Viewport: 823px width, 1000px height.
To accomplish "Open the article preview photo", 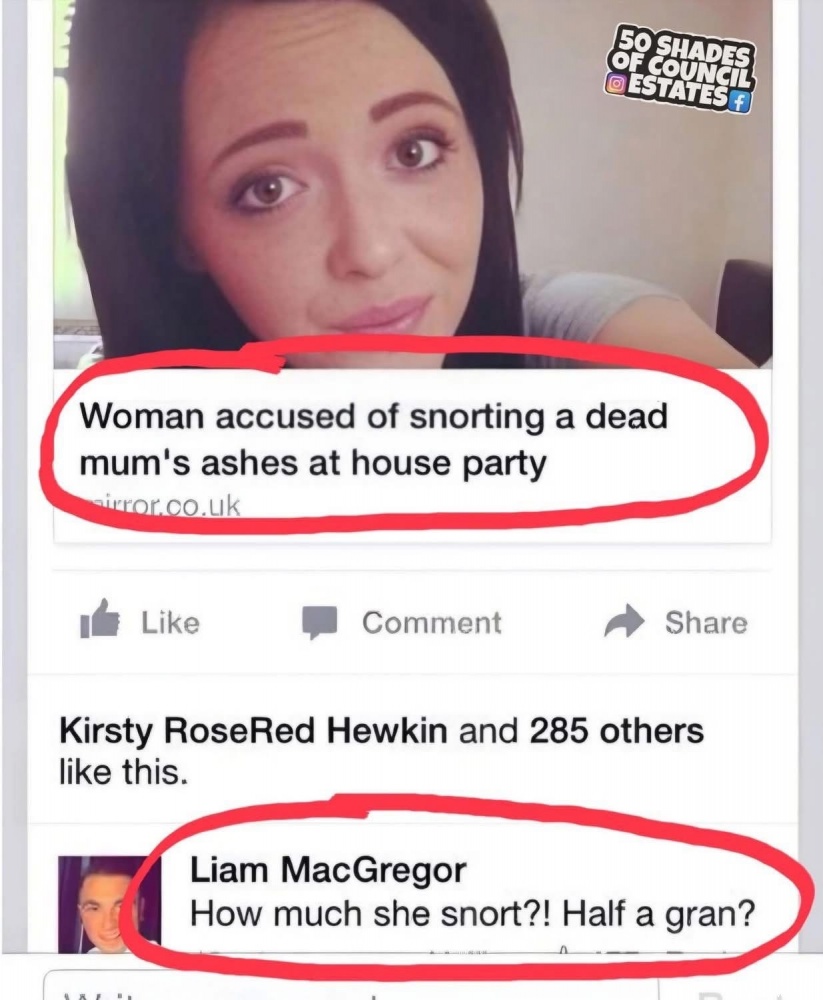I will coord(413,184).
